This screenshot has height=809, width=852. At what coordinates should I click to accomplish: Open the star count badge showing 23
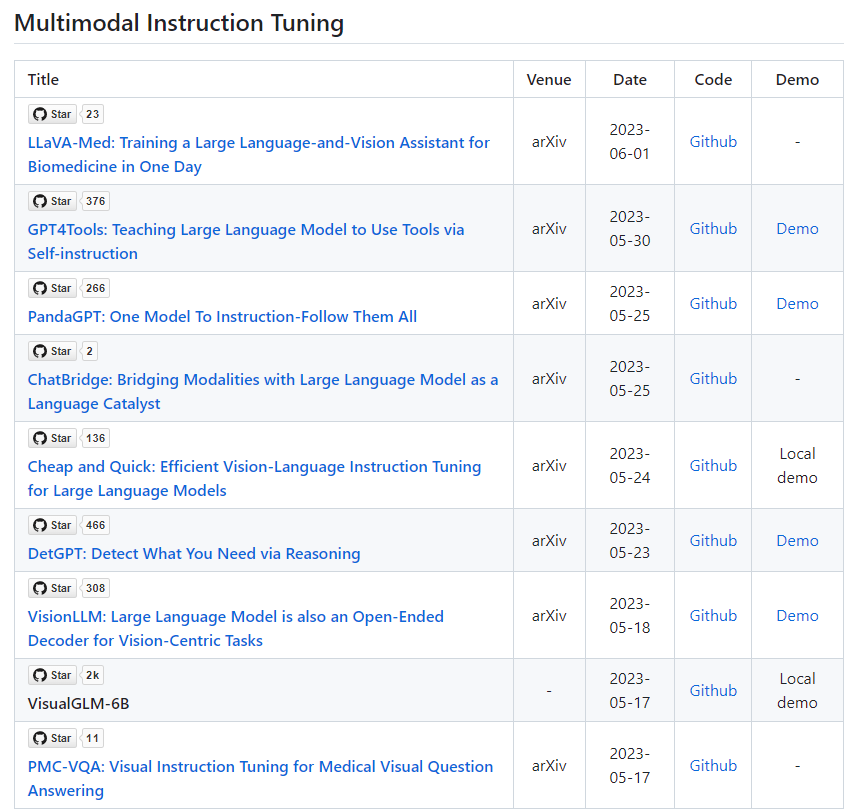click(92, 114)
